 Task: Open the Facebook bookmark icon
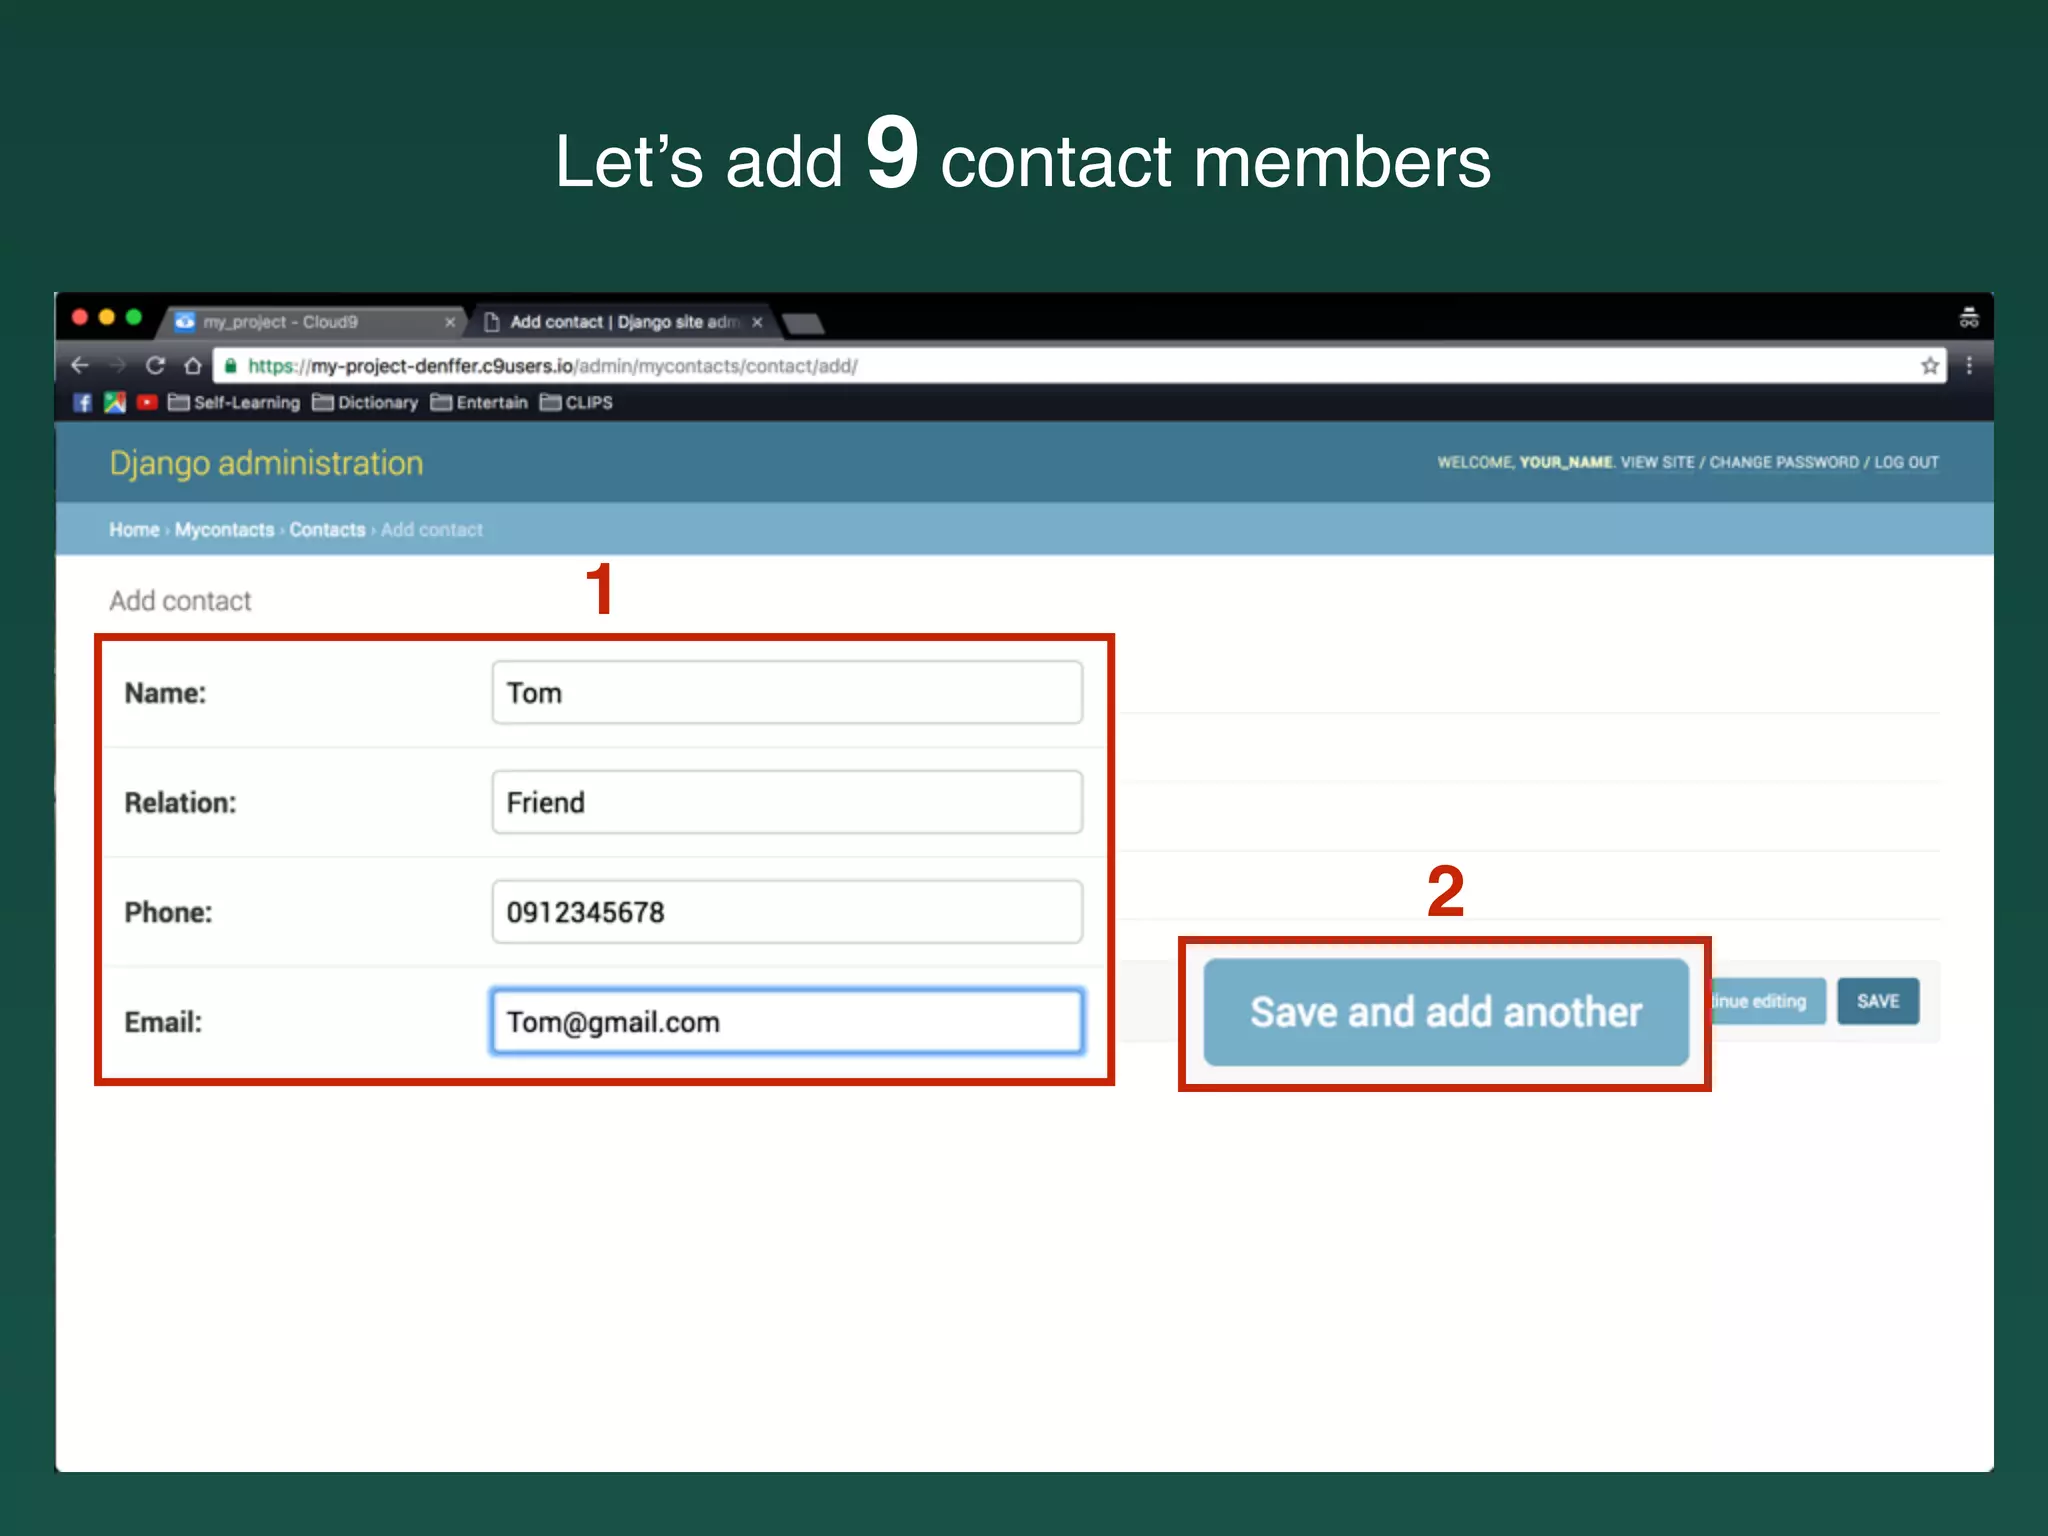(x=83, y=402)
